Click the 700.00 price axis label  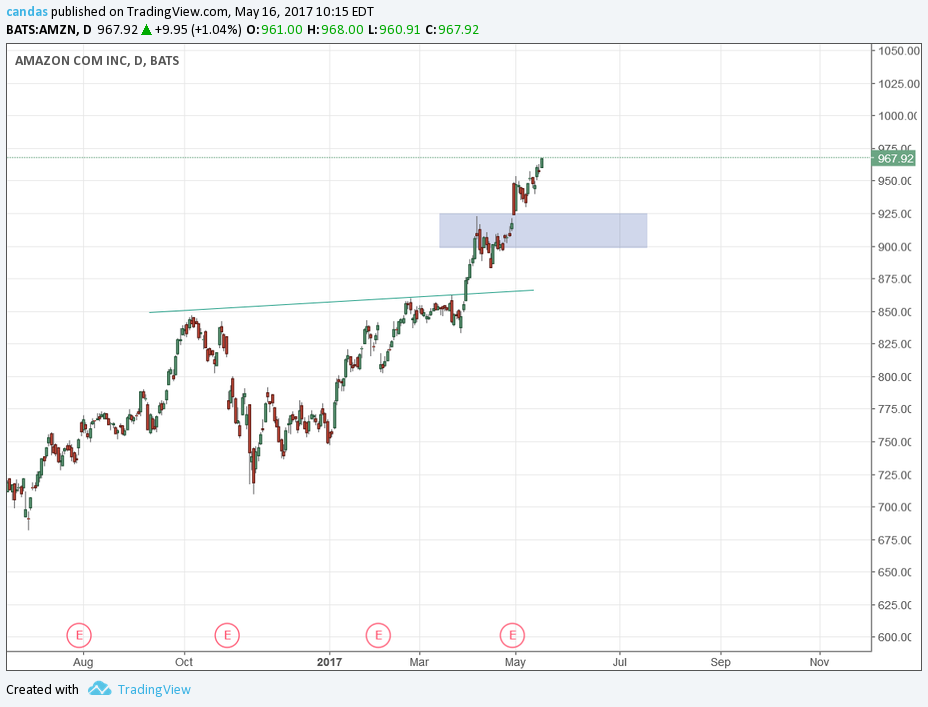[895, 507]
